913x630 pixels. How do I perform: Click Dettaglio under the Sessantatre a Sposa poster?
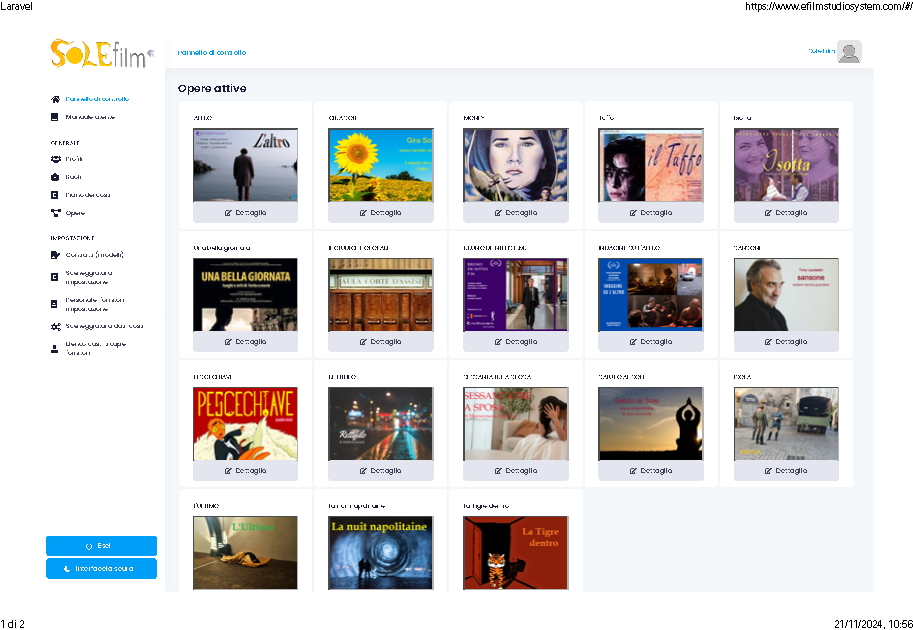516,470
